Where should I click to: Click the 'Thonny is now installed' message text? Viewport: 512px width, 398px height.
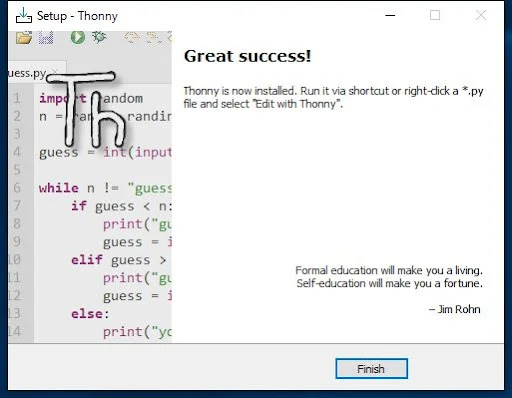333,97
